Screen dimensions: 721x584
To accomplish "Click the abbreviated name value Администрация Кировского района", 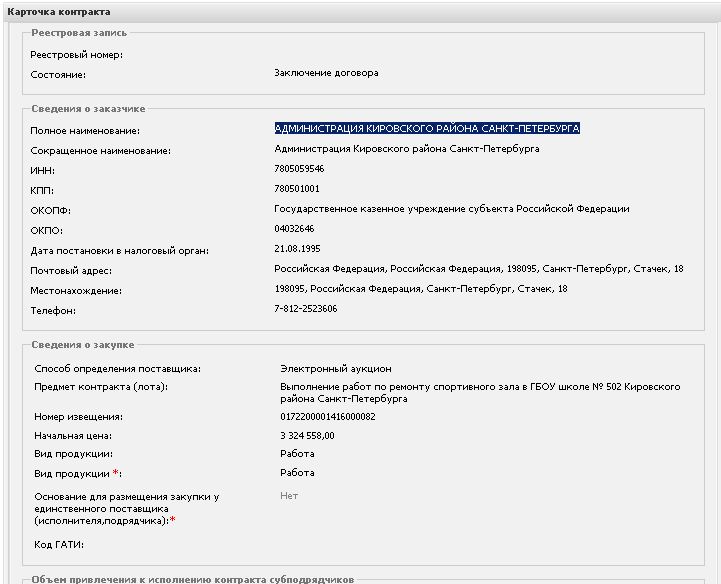I will [406, 149].
